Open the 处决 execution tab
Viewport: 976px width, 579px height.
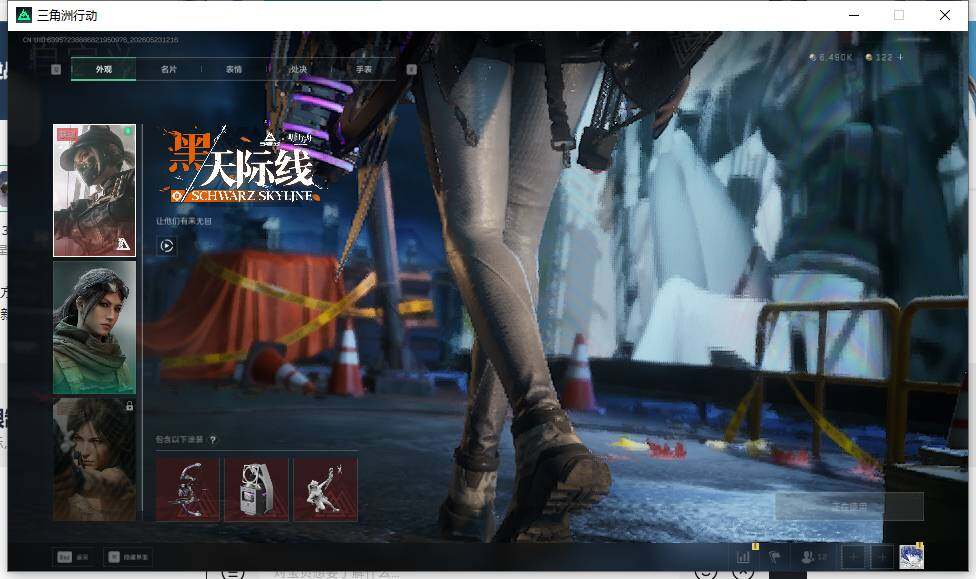pos(299,69)
